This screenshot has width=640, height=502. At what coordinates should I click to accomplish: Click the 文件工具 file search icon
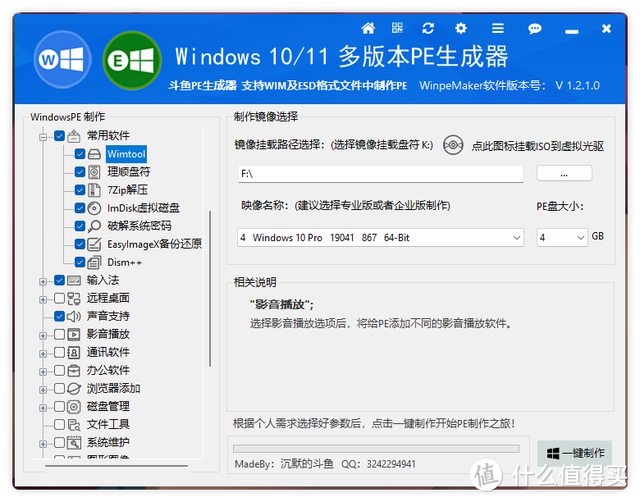(x=74, y=424)
